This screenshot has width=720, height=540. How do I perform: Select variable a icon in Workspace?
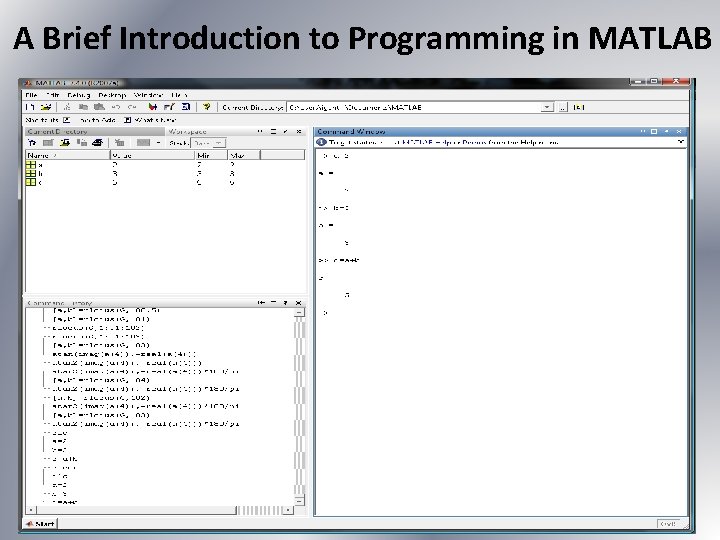point(31,164)
